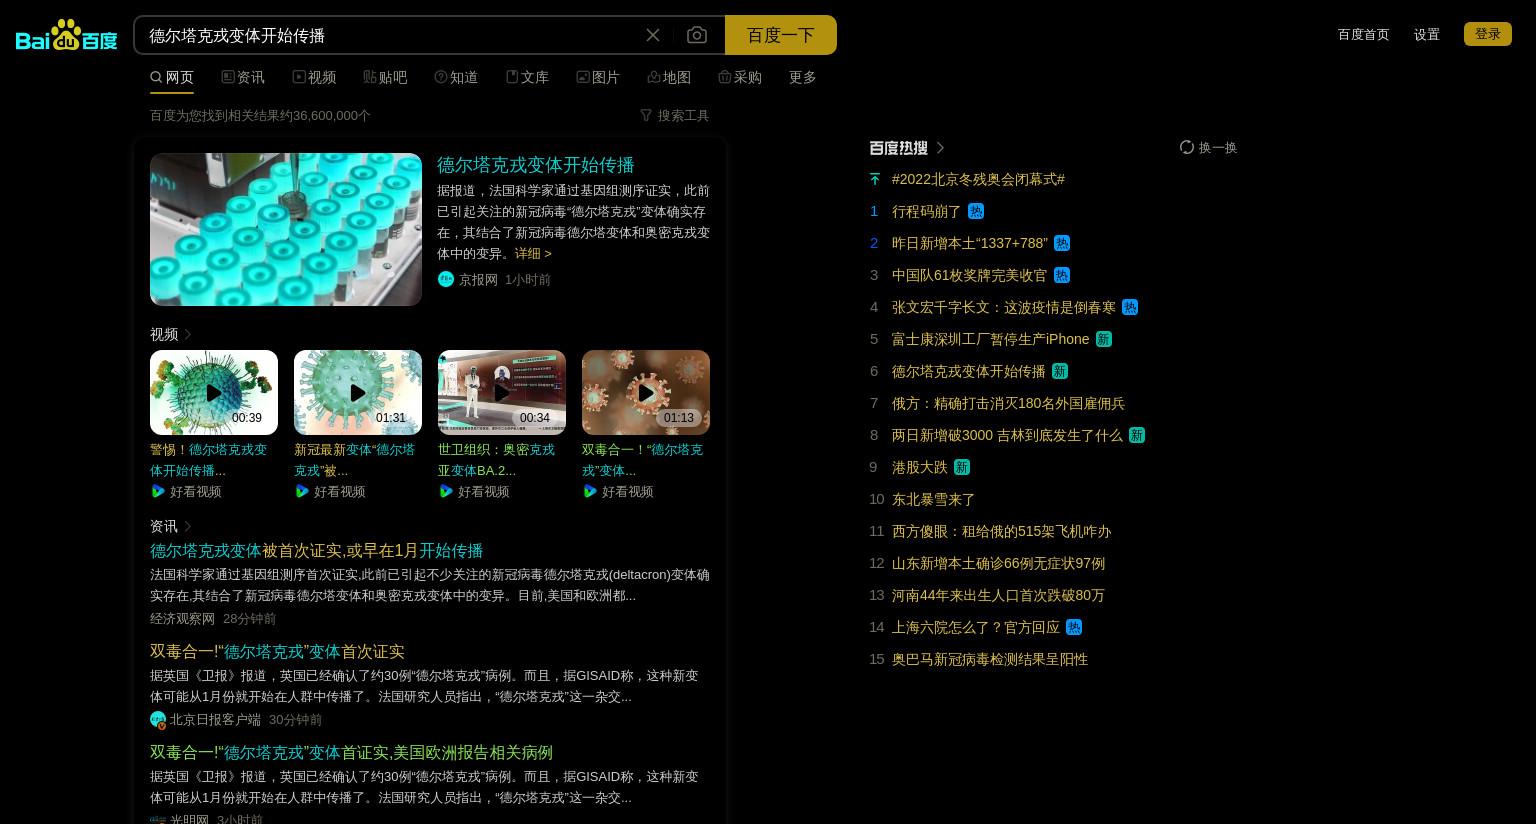Image resolution: width=1536 pixels, height=824 pixels.
Task: Focus the search input field
Action: pyautogui.click(x=390, y=35)
